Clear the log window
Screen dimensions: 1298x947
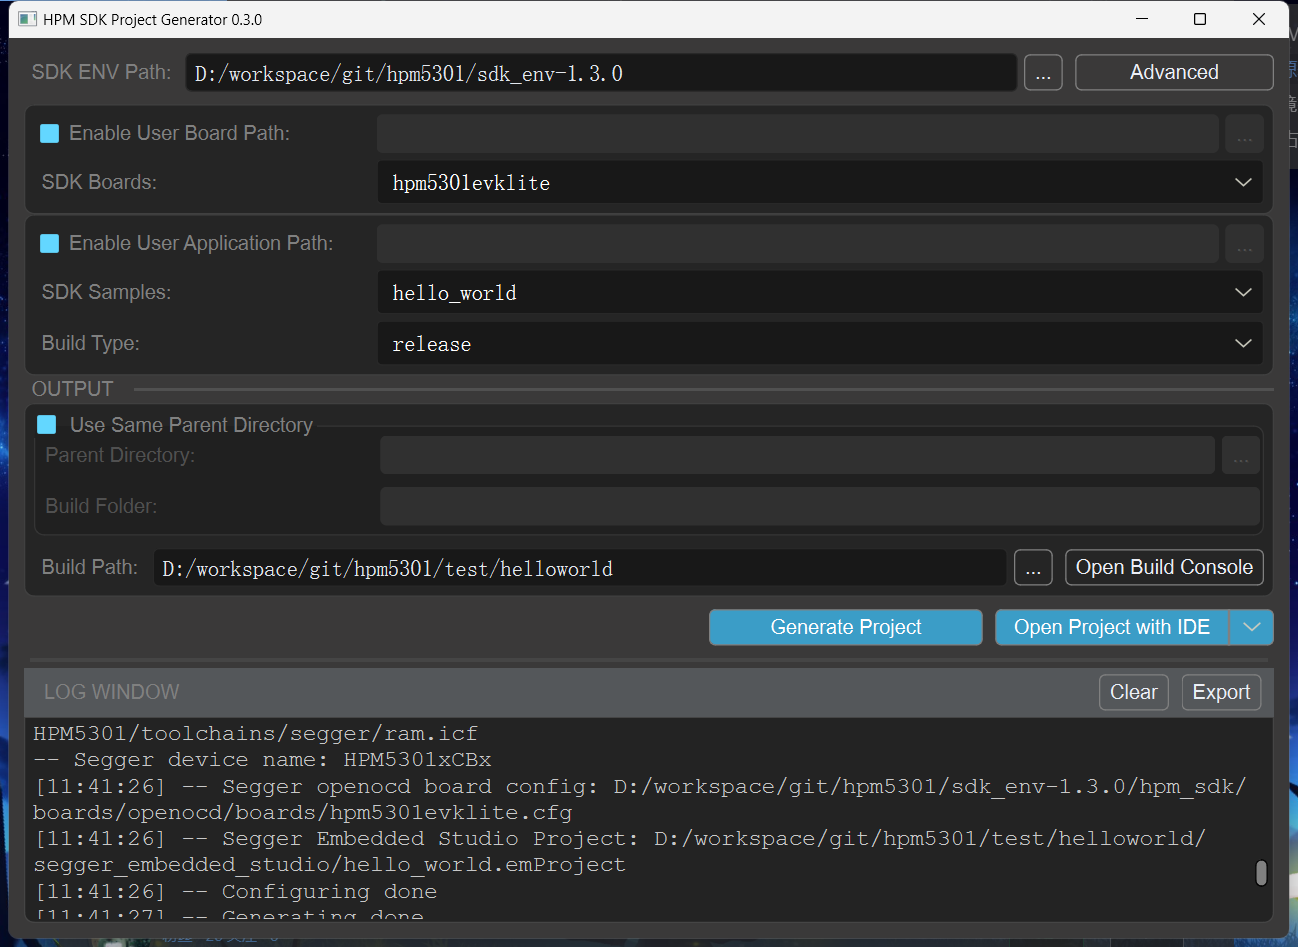(1134, 692)
